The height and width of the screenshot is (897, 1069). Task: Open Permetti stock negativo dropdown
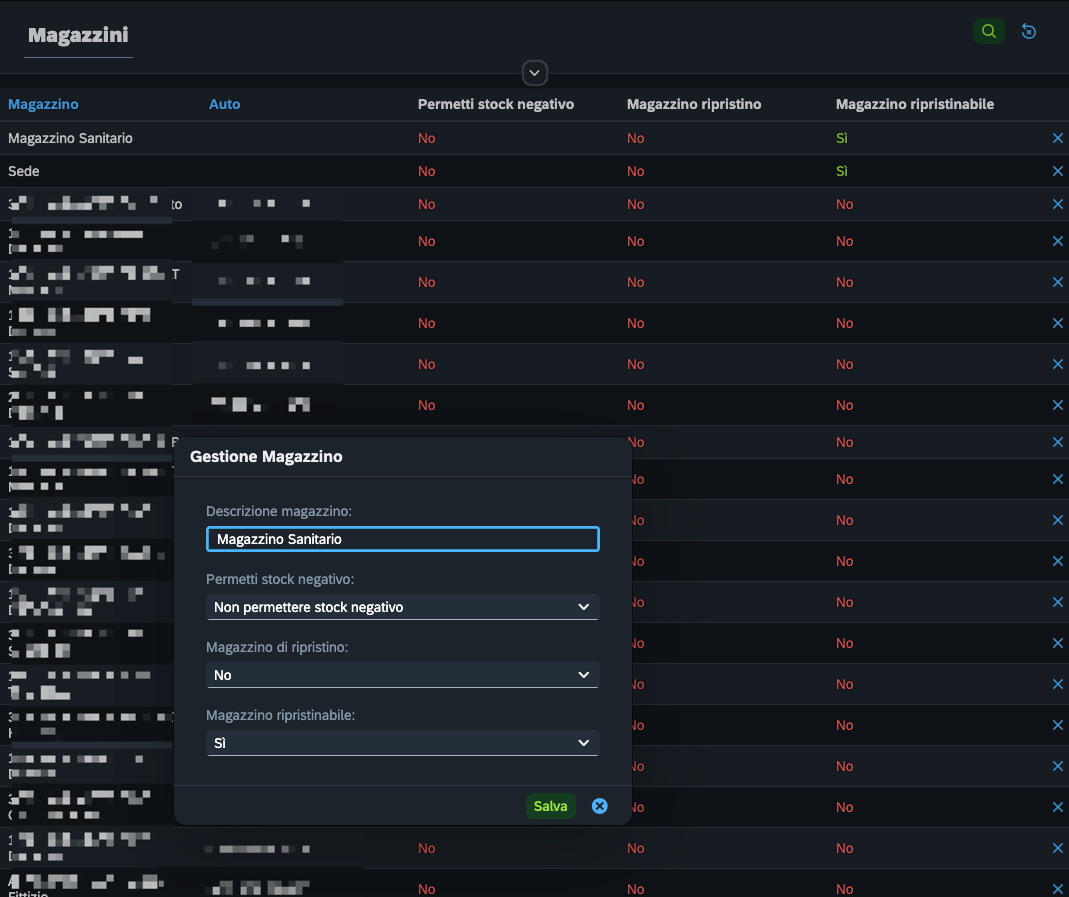pos(402,607)
